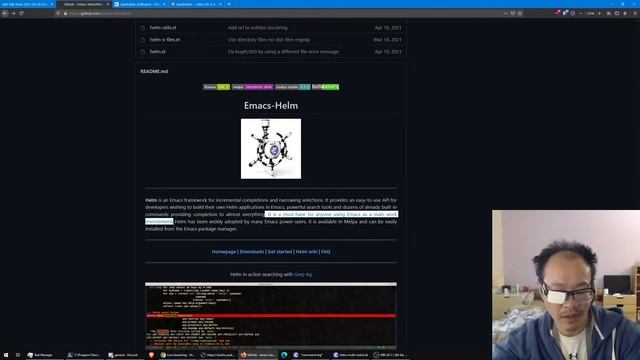Open the Microsoft Edge taskbar icon
The height and width of the screenshot is (360, 640).
point(284,355)
